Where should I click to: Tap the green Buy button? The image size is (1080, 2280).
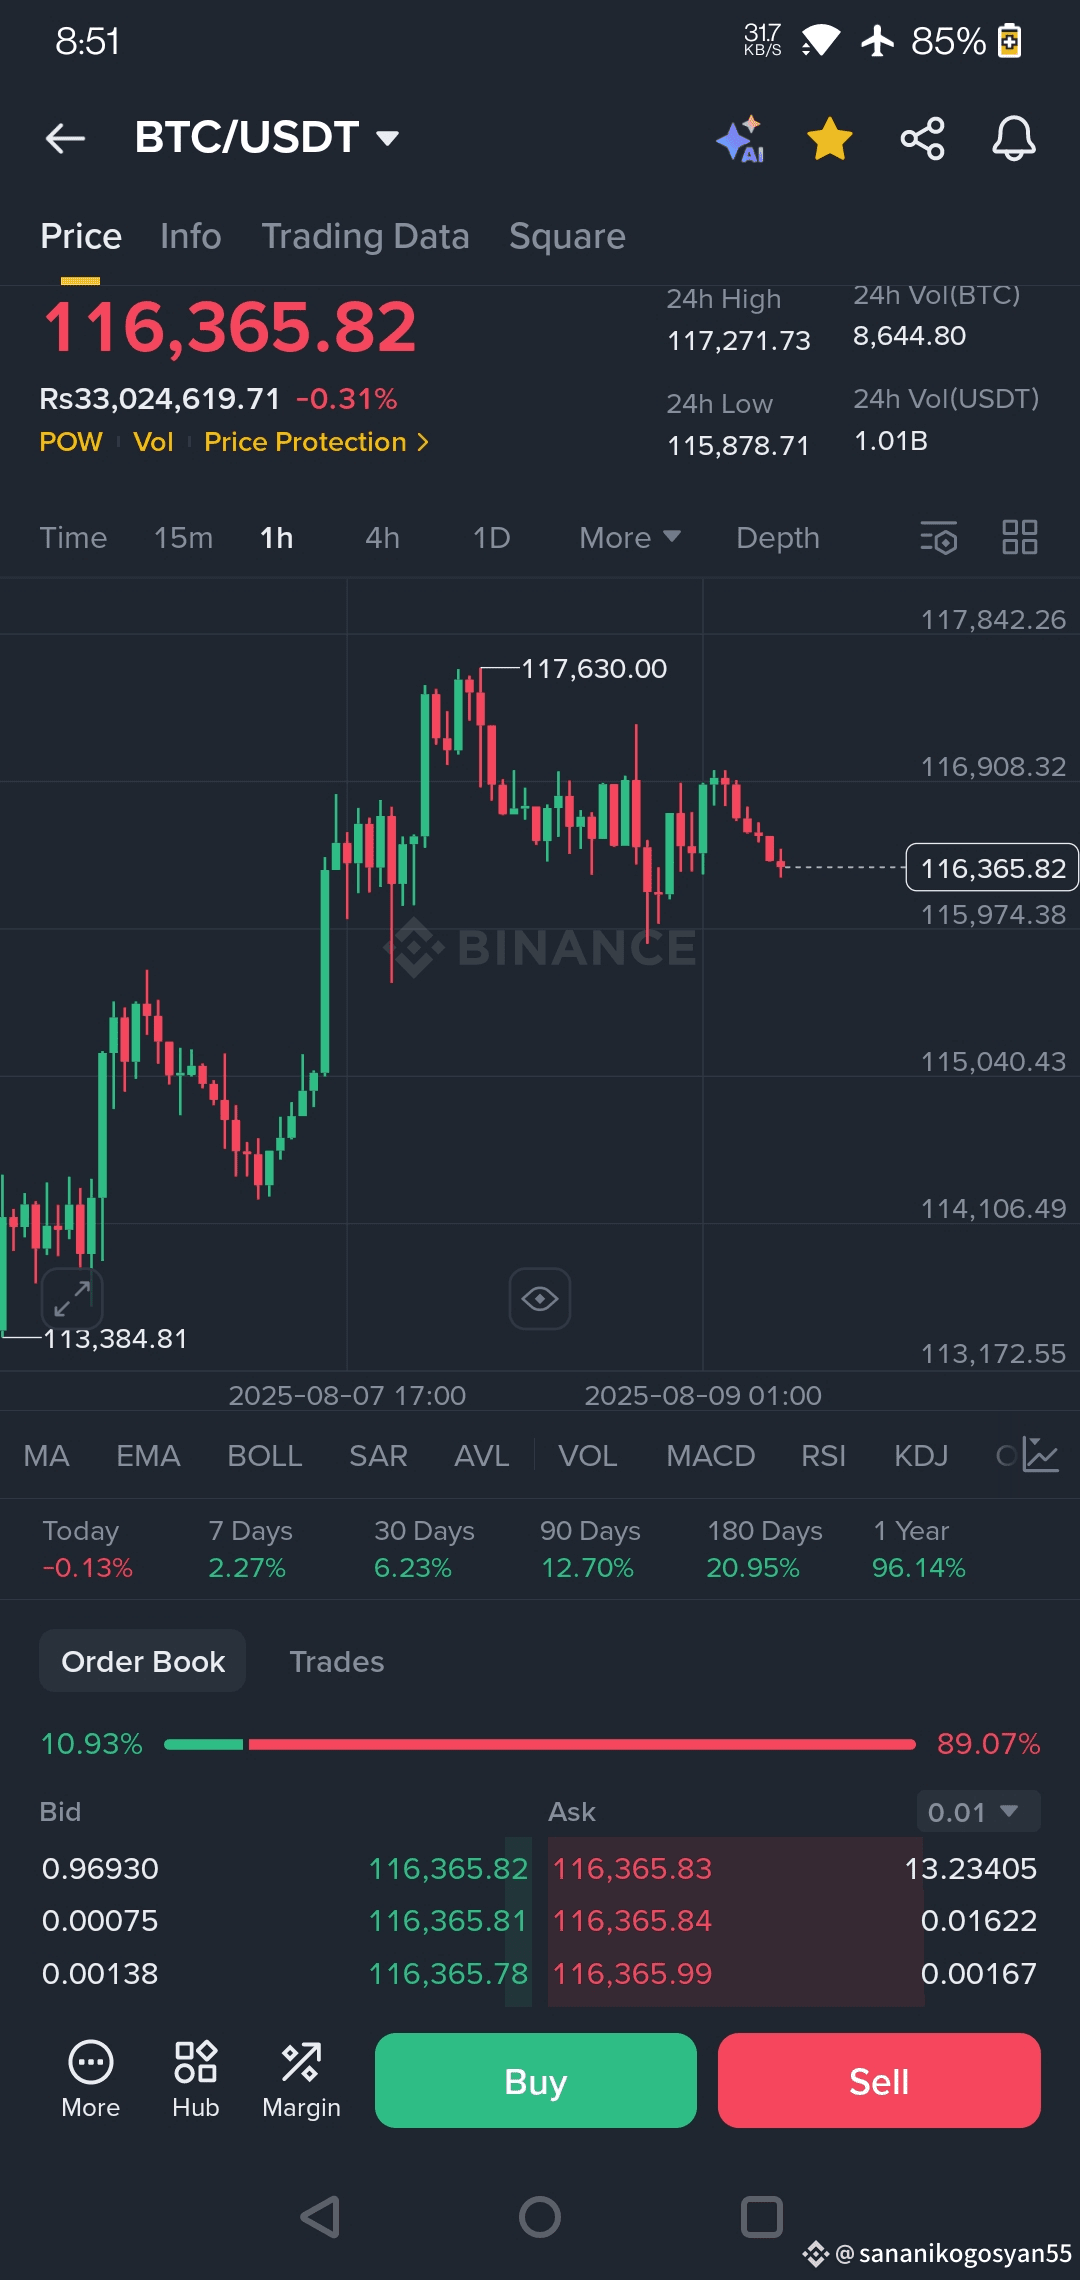coord(536,2080)
